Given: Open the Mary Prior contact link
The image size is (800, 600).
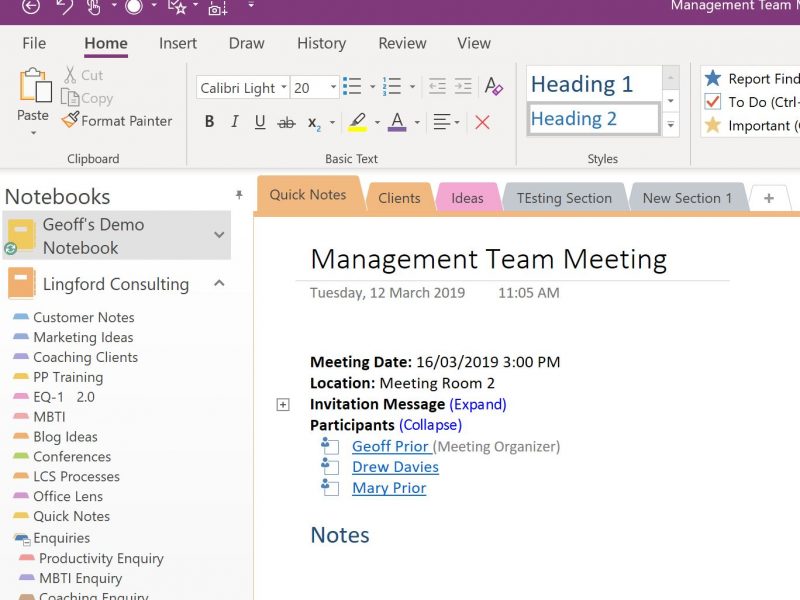Looking at the screenshot, I should coord(389,488).
